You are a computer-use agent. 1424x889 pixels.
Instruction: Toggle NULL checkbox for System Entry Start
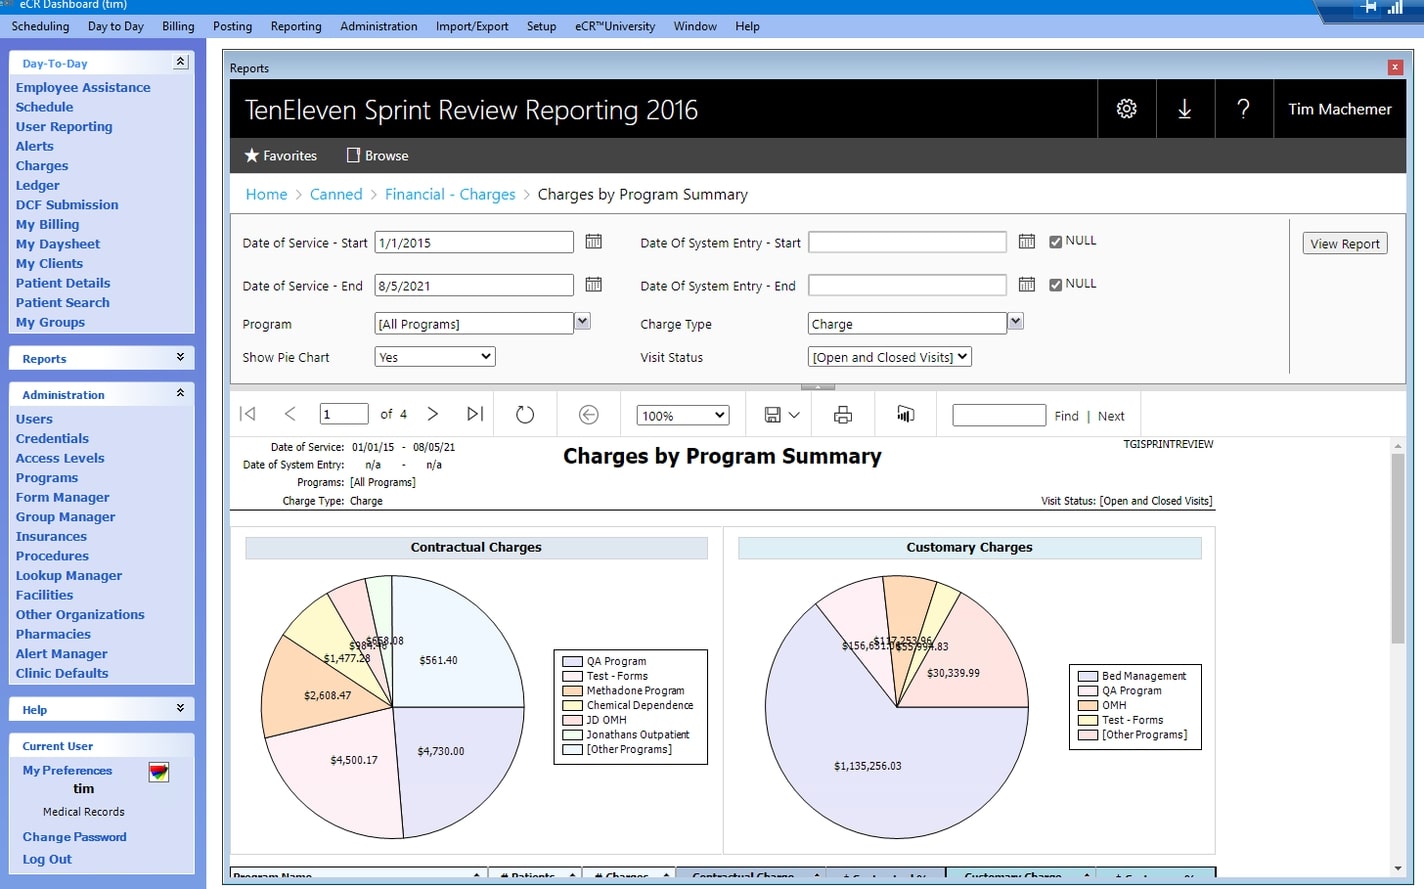(x=1055, y=241)
